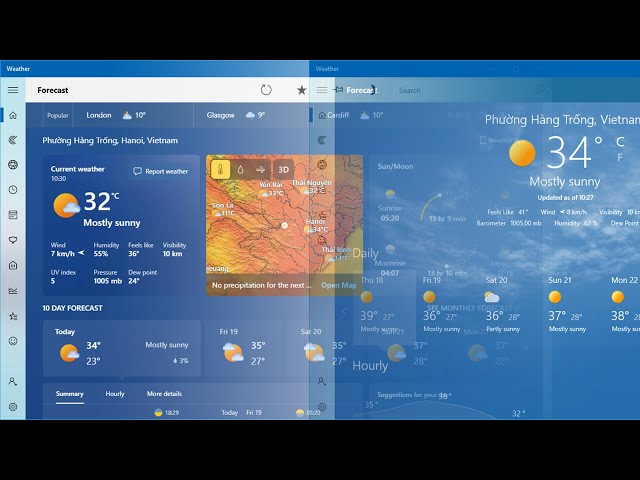Viewport: 640px width, 480px height.
Task: Open the account icon in right window sidebar
Action: click(x=322, y=381)
